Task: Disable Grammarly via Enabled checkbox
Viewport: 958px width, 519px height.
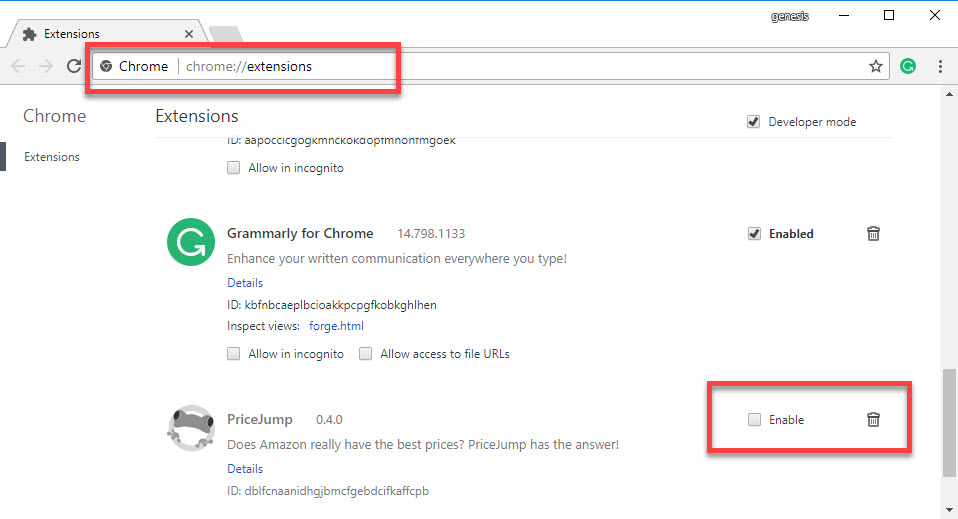Action: pyautogui.click(x=755, y=234)
